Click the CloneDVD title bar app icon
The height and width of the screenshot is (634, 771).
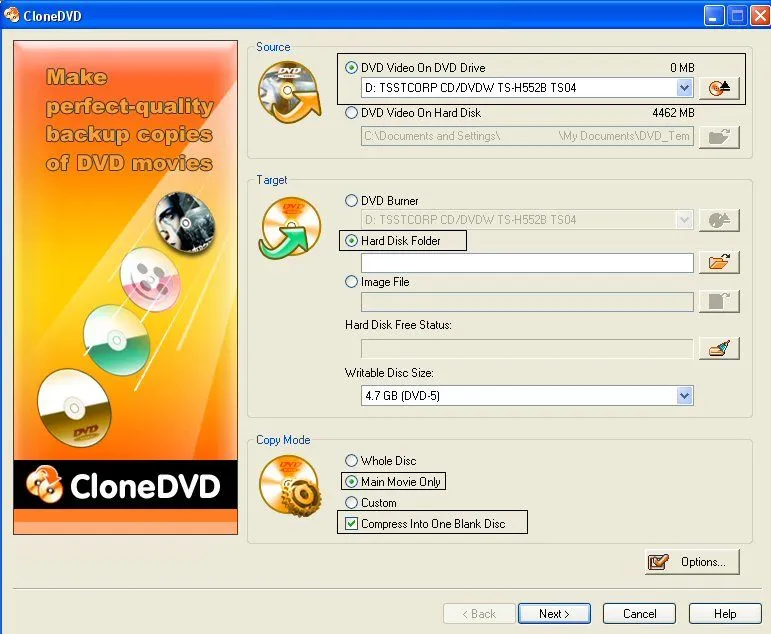(13, 16)
